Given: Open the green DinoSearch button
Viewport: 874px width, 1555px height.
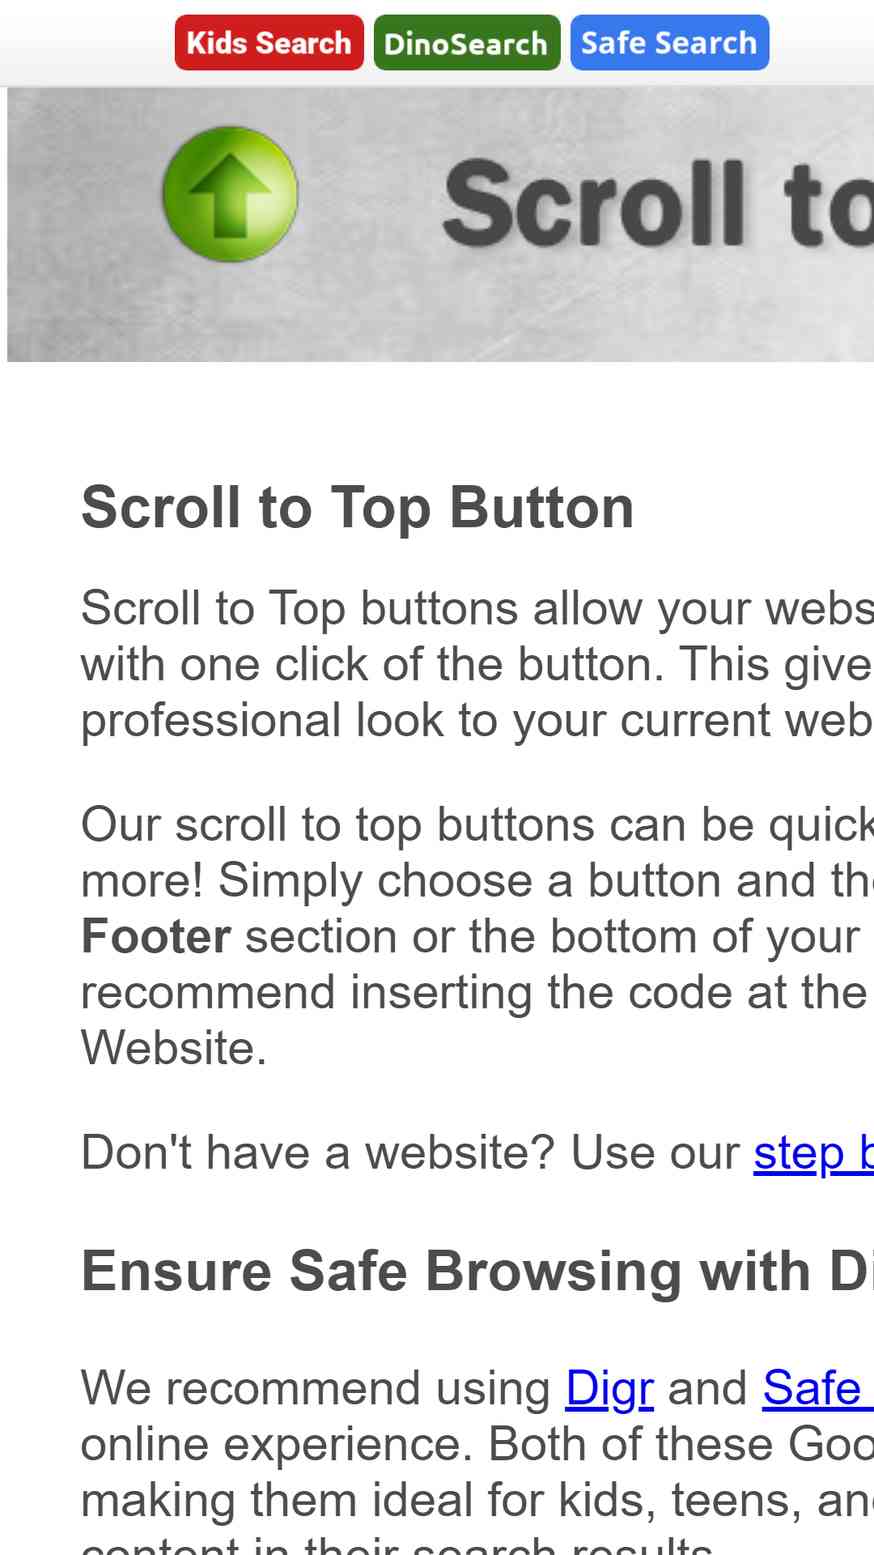Looking at the screenshot, I should (x=467, y=43).
